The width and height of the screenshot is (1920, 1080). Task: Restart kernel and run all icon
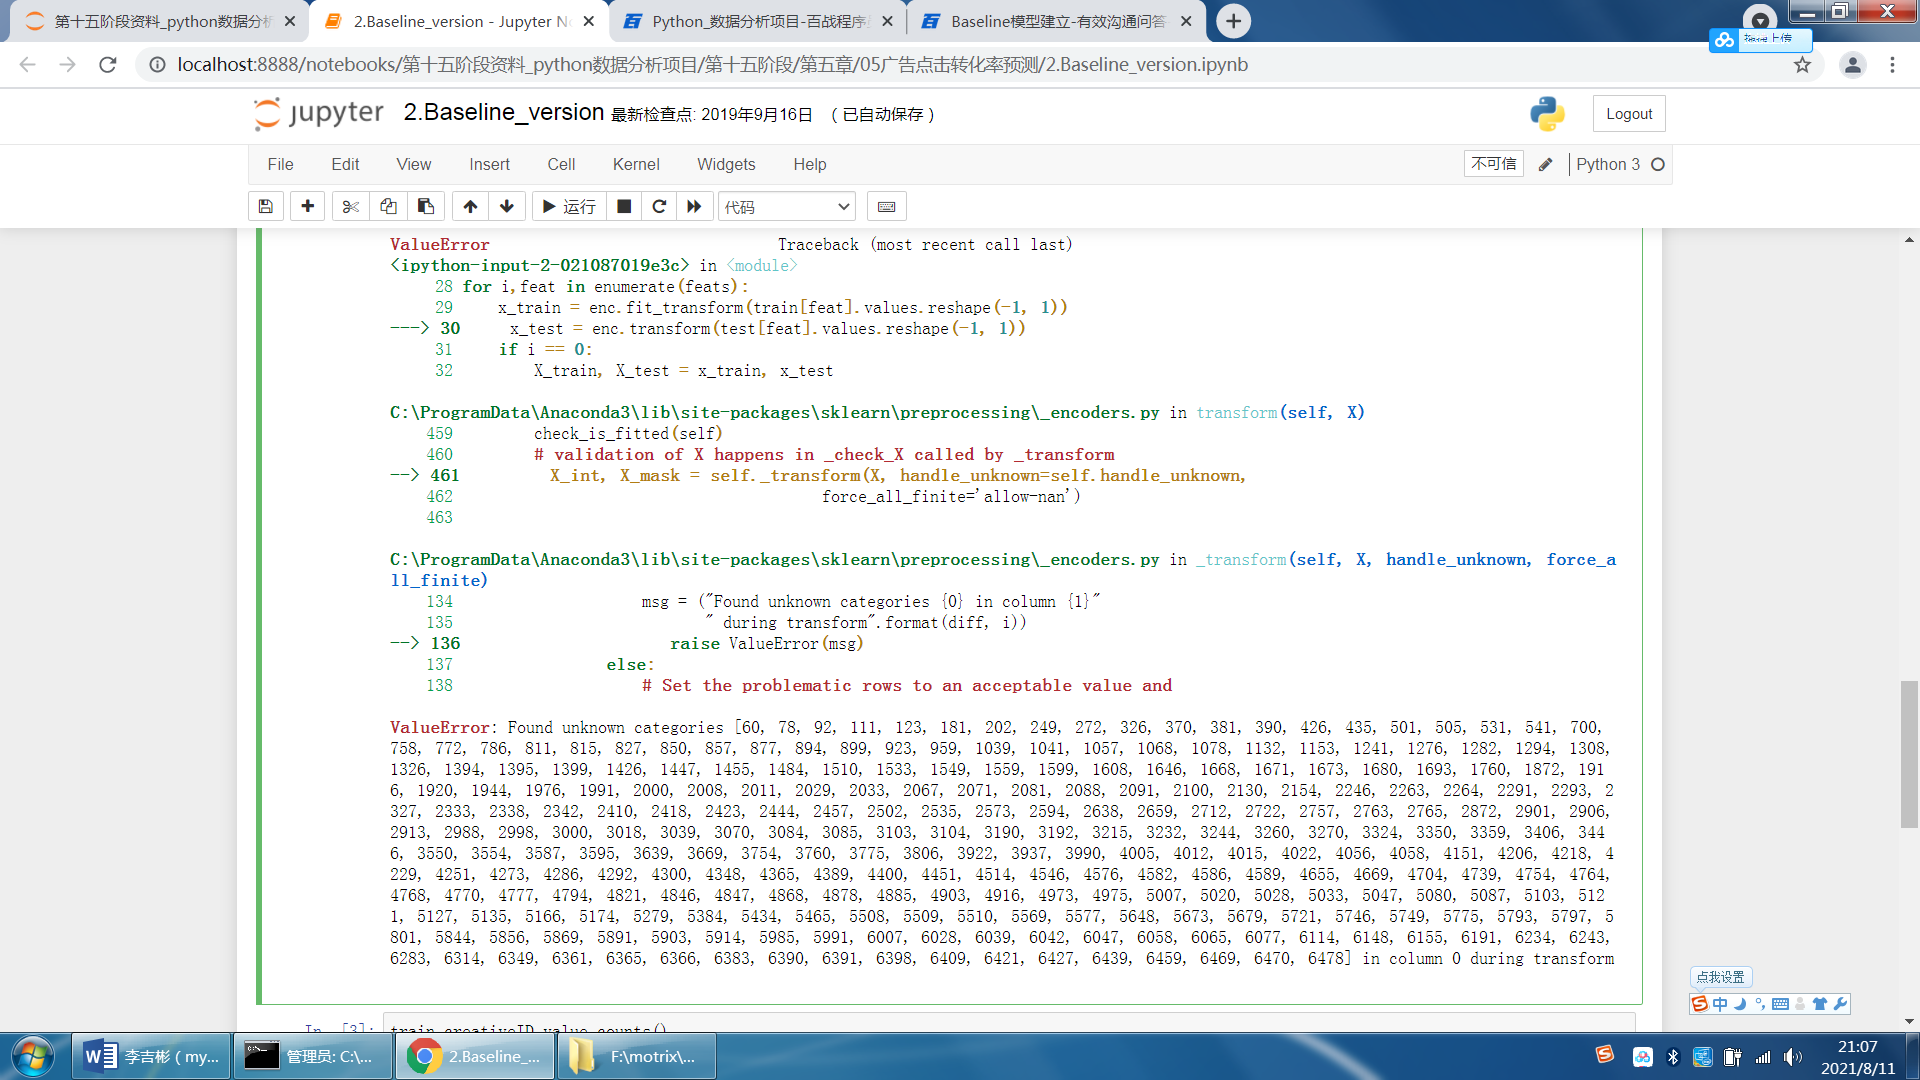click(x=694, y=207)
